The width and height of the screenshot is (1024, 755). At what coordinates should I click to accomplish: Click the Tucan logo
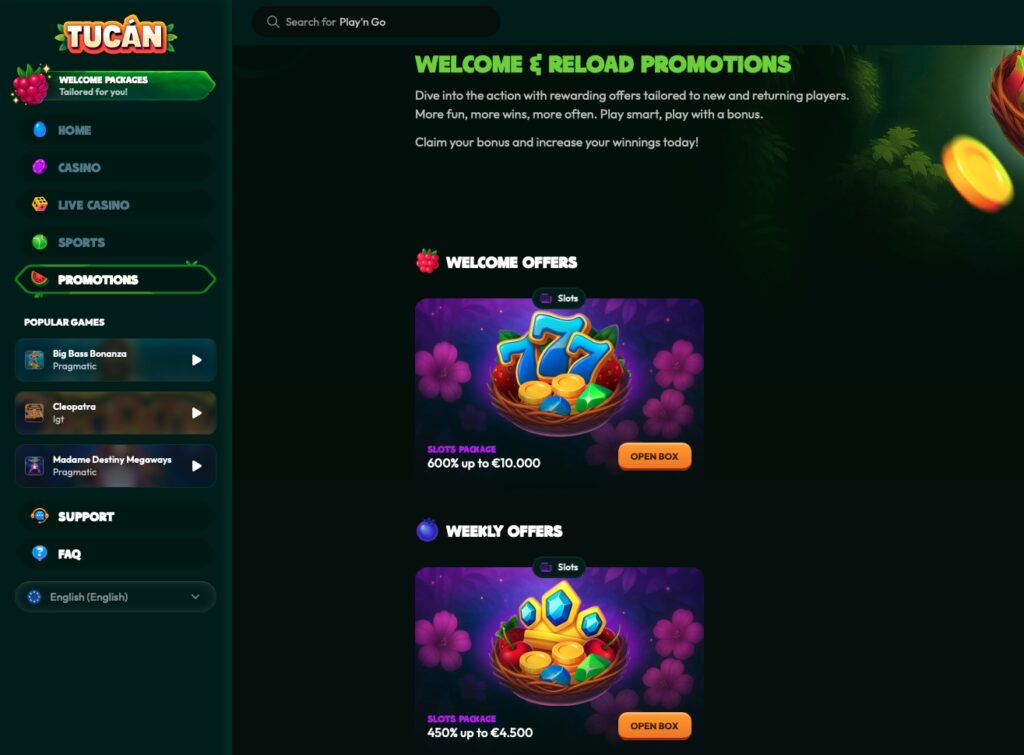click(116, 35)
